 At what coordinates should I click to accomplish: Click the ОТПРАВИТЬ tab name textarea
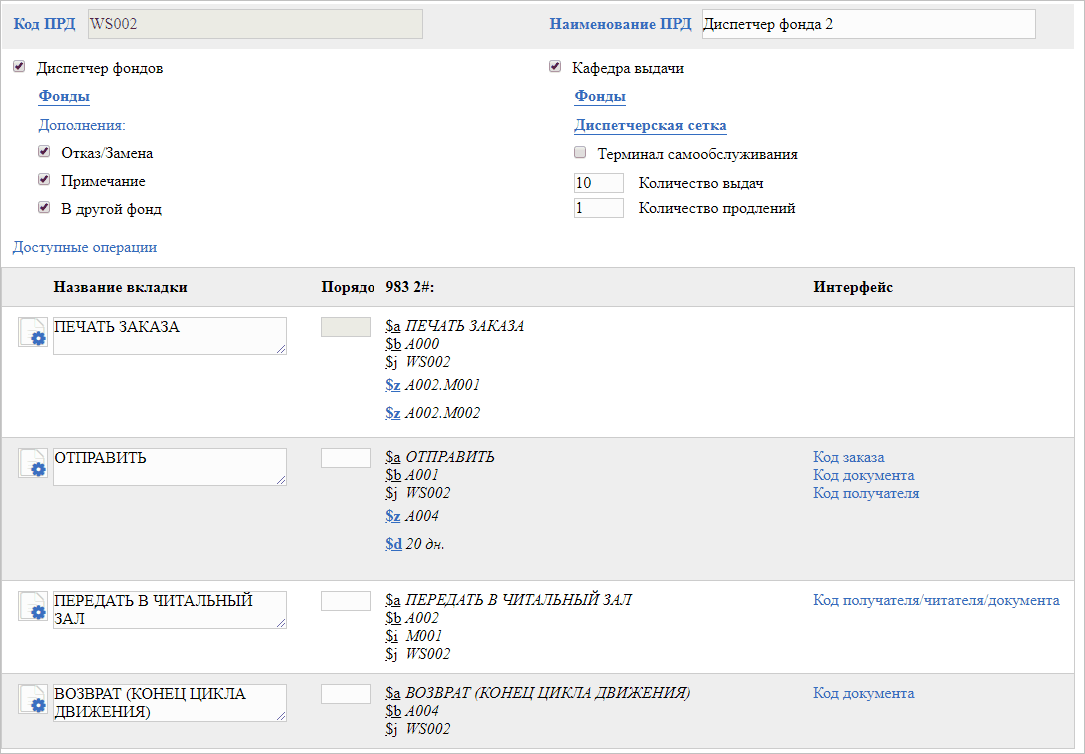169,467
